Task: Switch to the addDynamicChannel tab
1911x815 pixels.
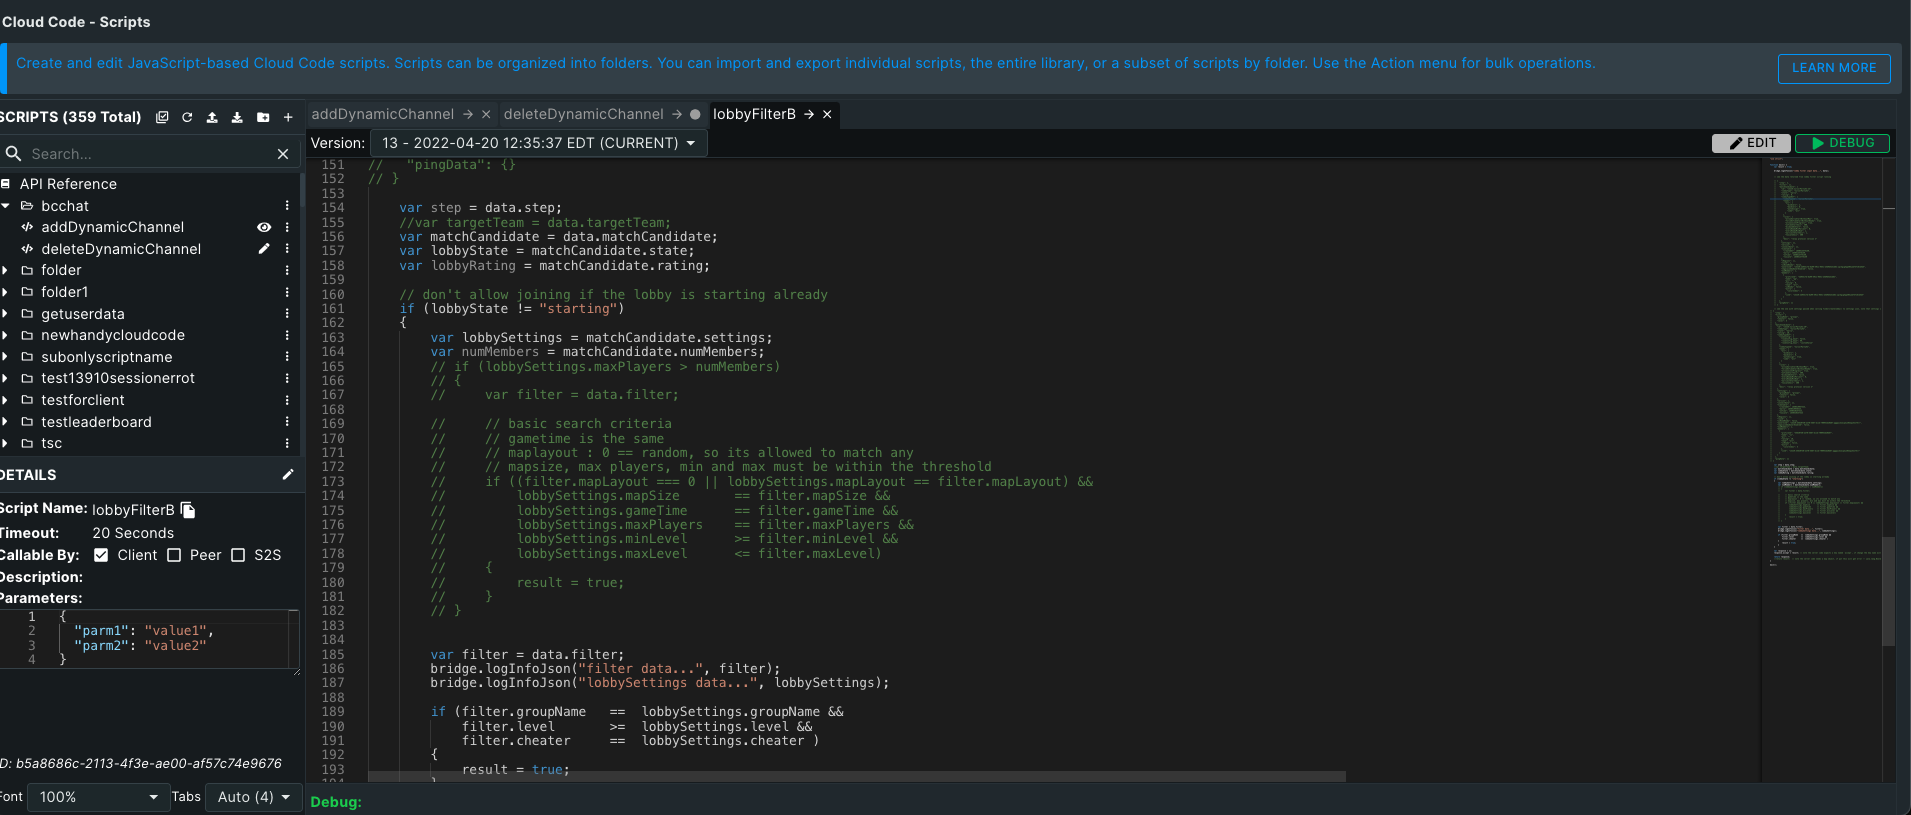Action: click(x=382, y=115)
